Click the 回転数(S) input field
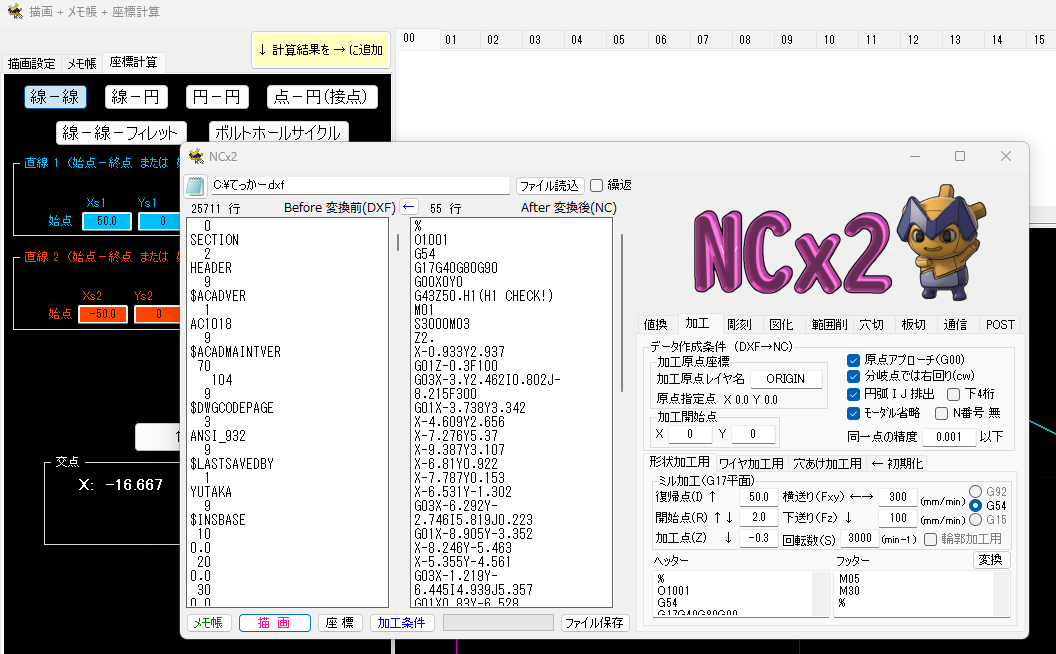Screen dimensions: 1056x654 (859, 538)
